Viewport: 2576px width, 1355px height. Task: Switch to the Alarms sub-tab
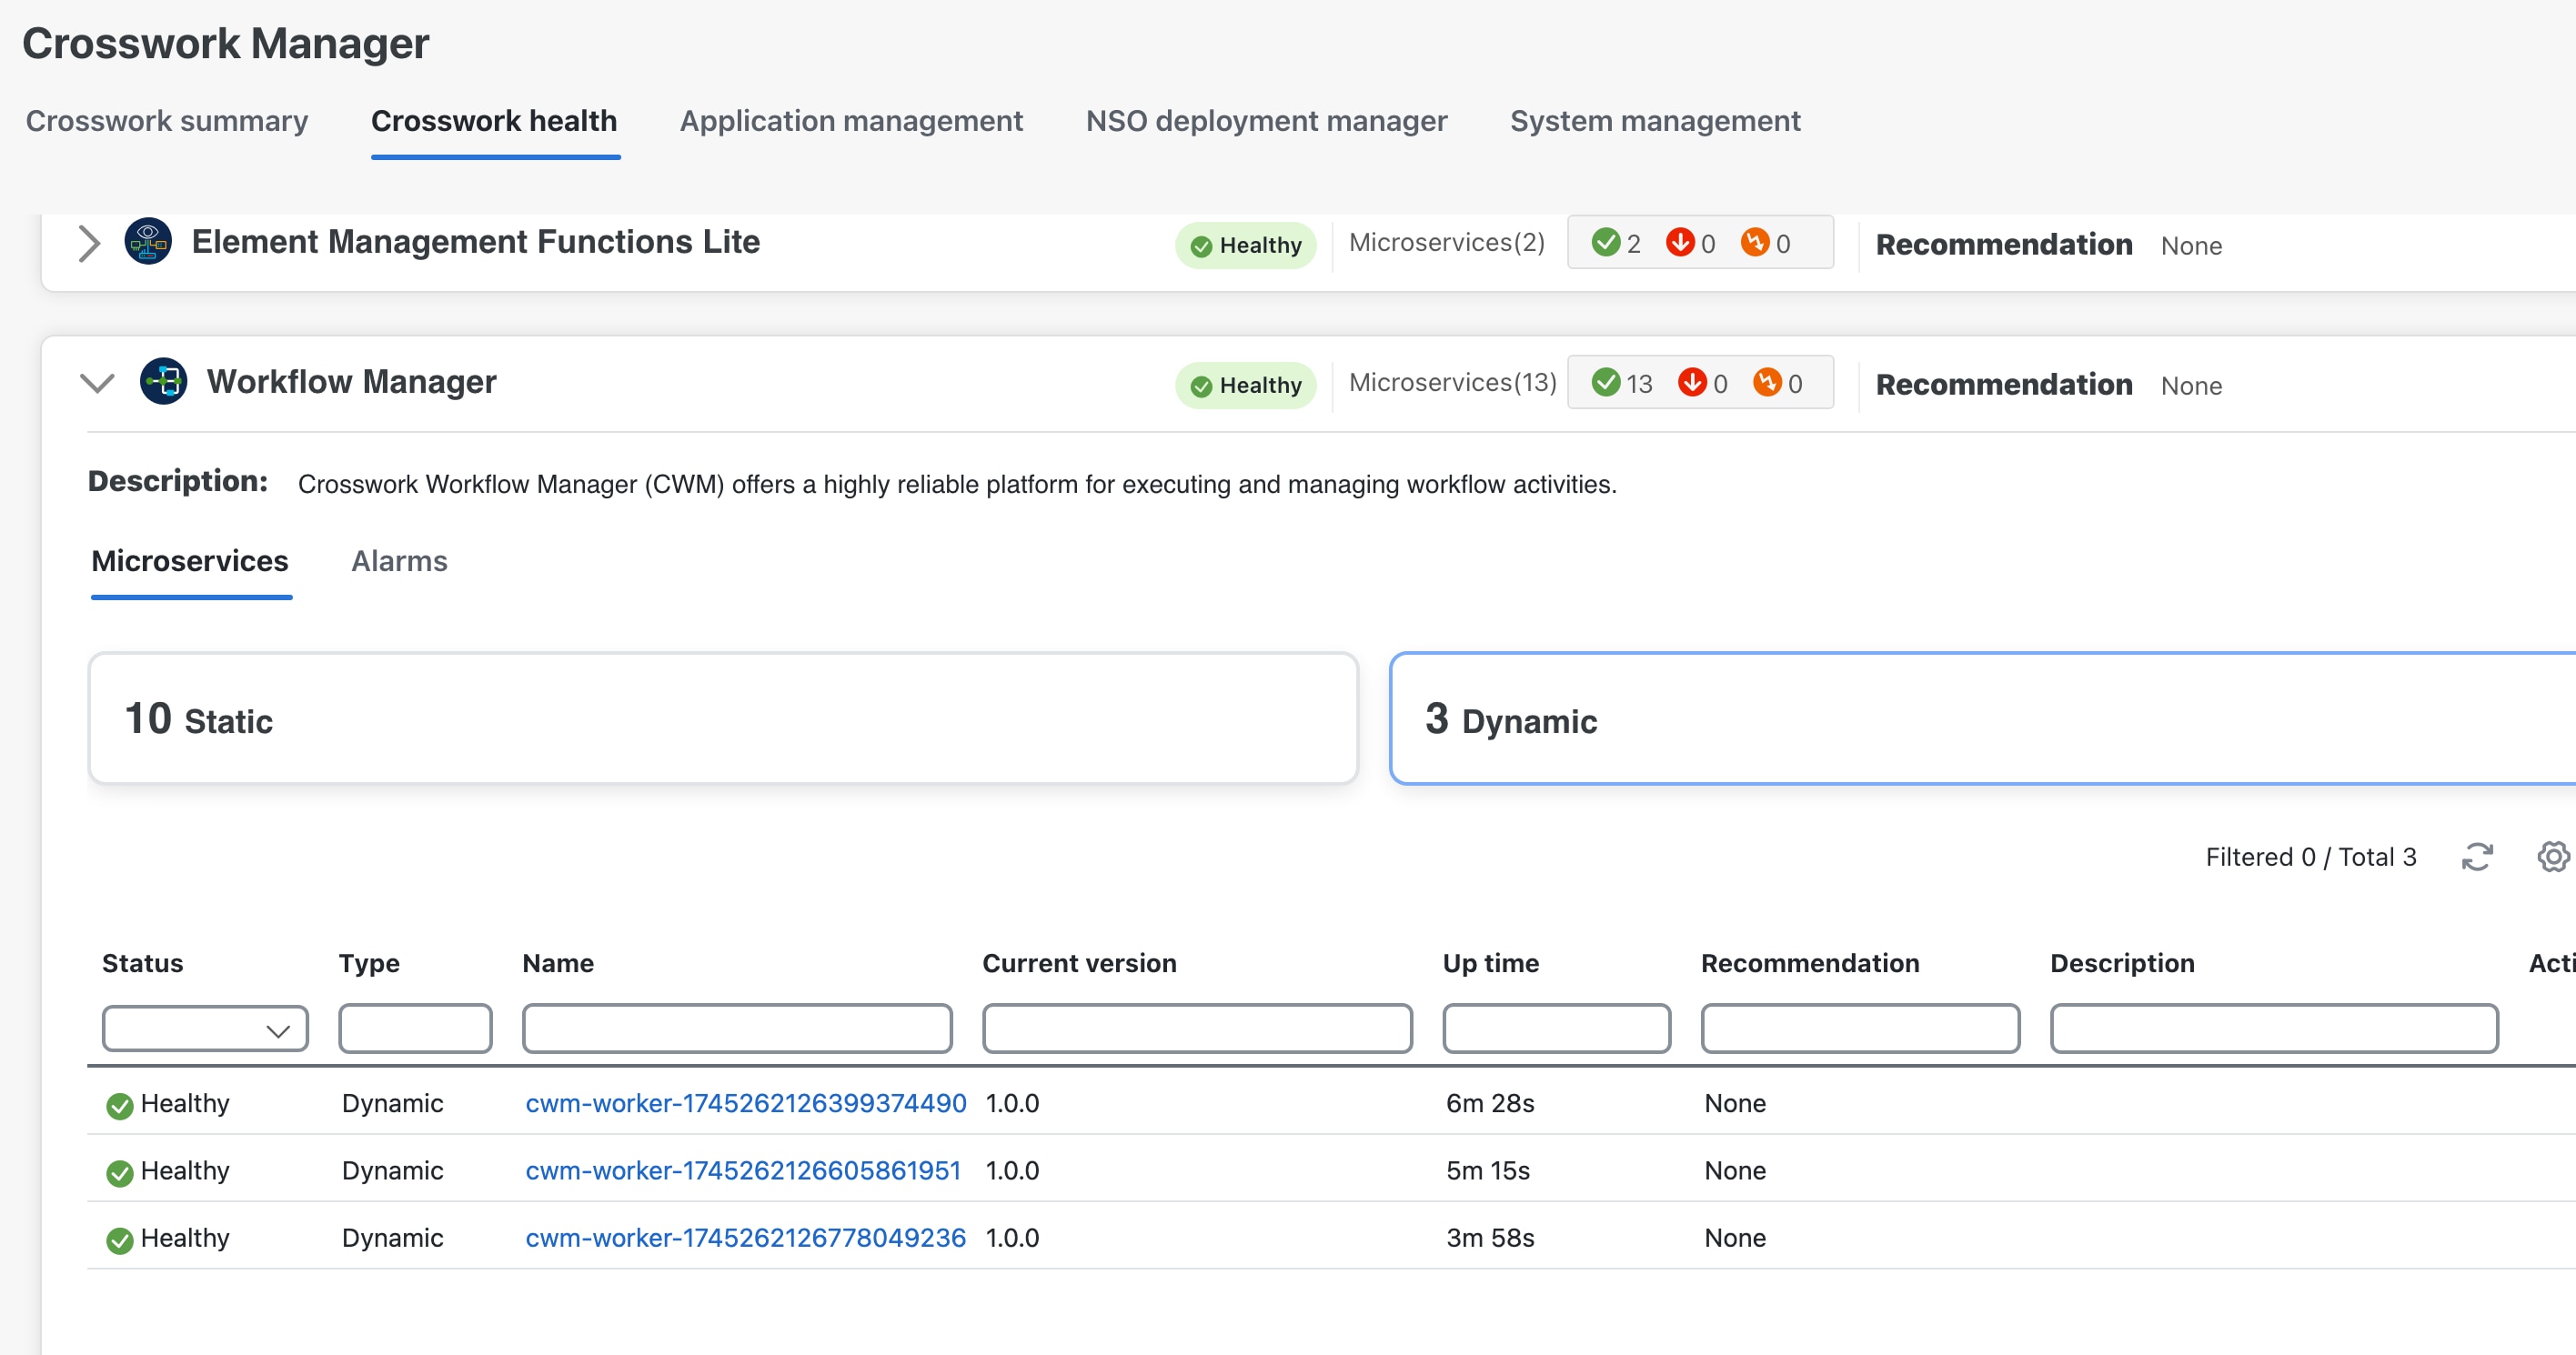point(399,561)
